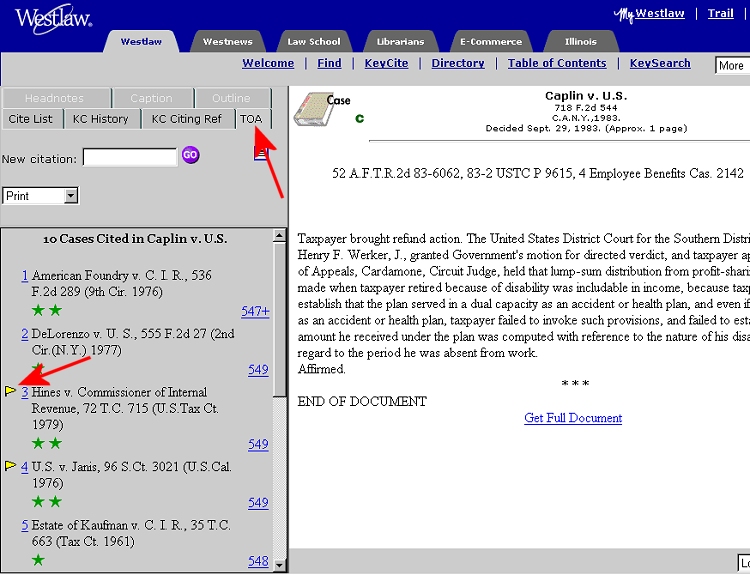Open the More dropdown box

point(732,66)
